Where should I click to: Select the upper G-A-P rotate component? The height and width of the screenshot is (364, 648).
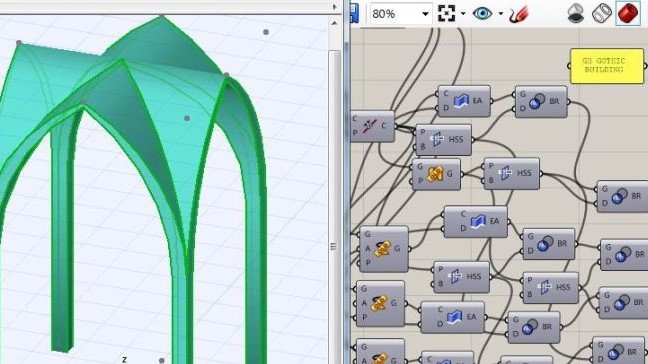(384, 249)
